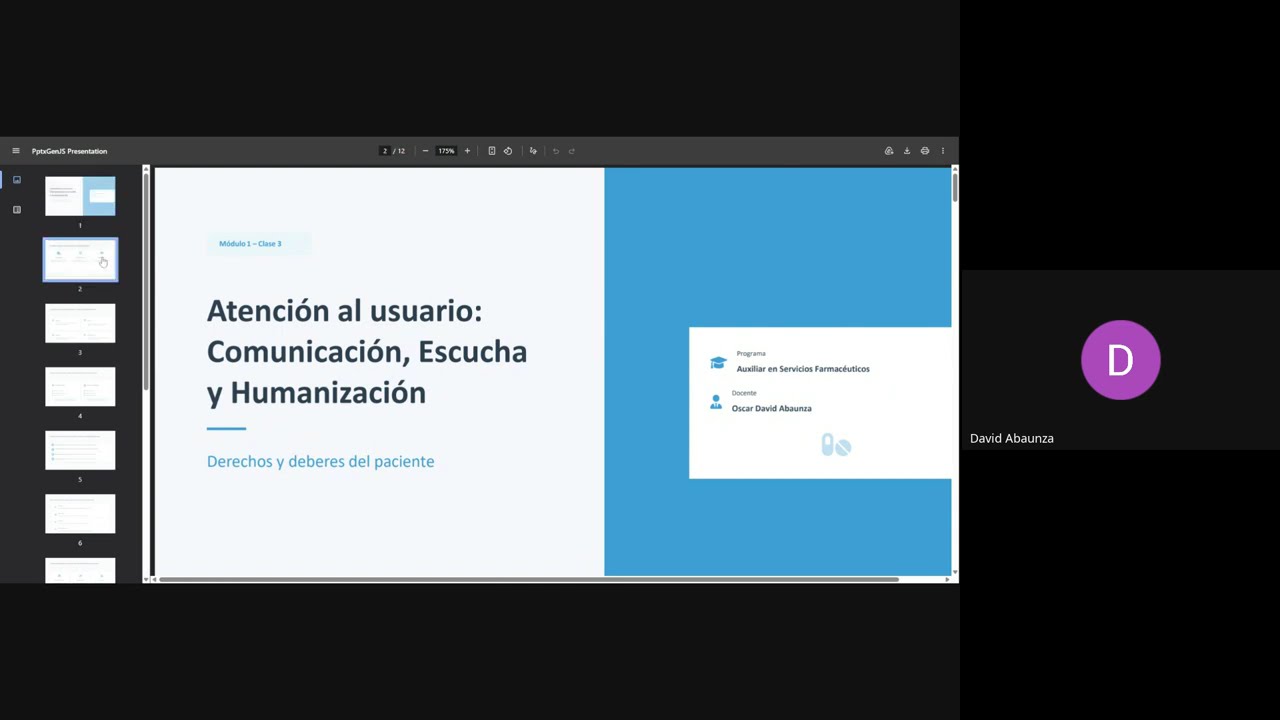Zoom in on the PDF page

click(467, 151)
